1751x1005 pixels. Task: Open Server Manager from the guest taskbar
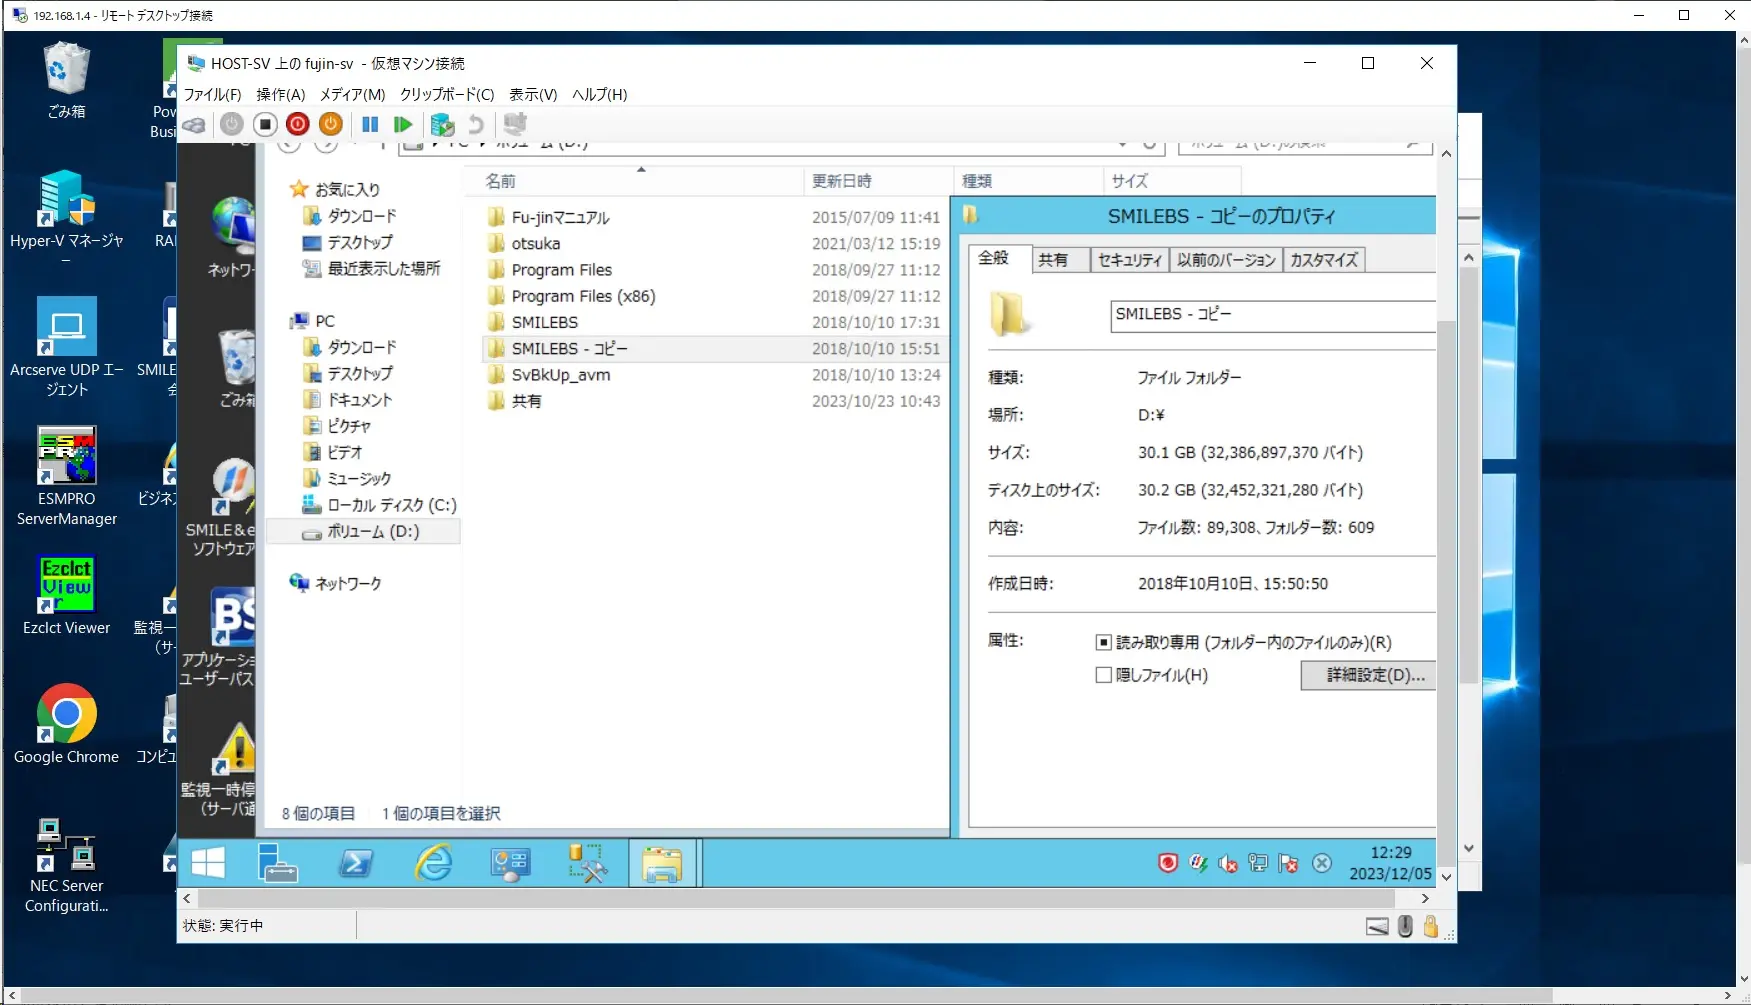click(x=277, y=863)
